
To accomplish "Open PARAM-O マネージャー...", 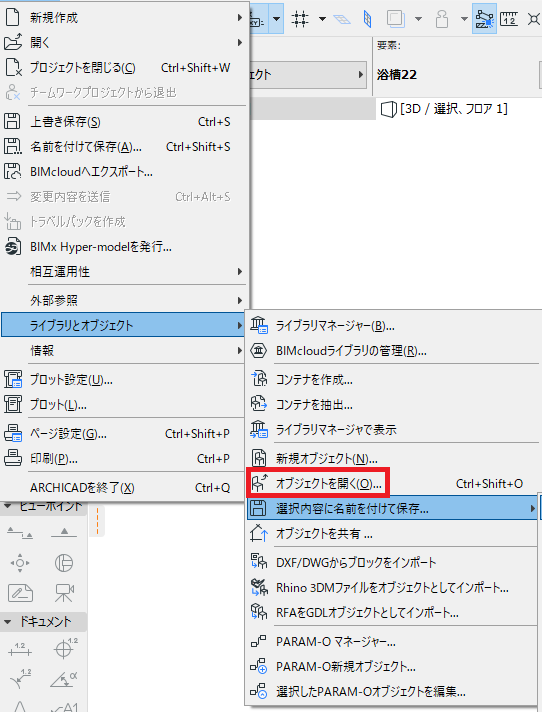I will click(393, 642).
